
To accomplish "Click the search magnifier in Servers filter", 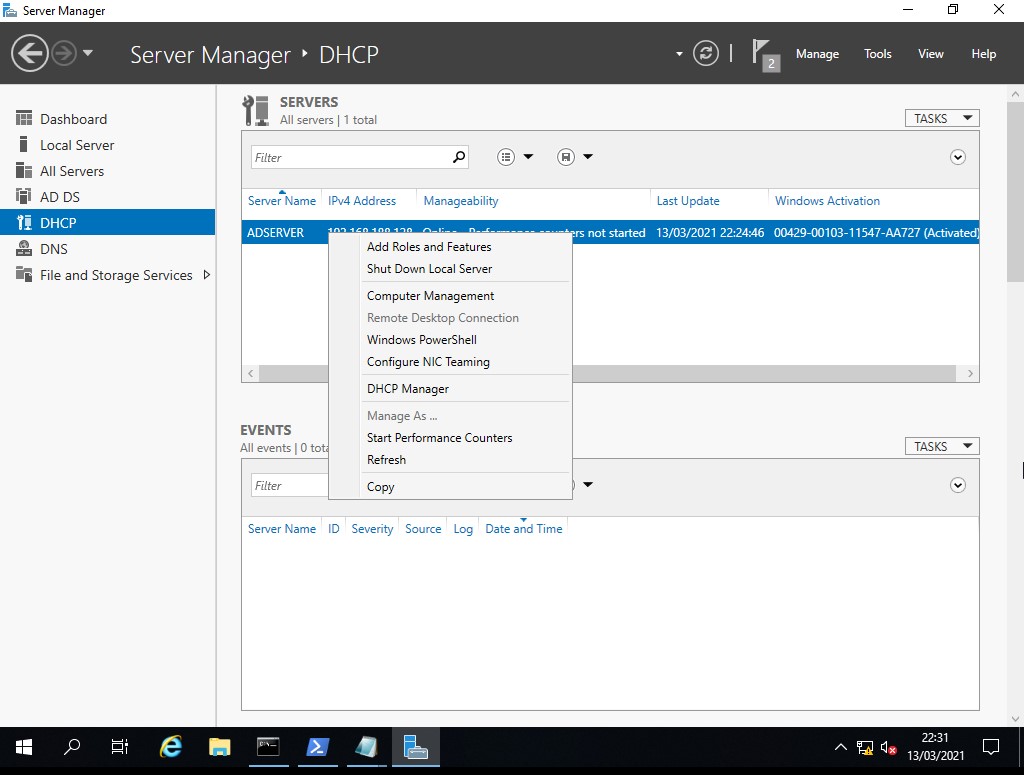I will 459,157.
